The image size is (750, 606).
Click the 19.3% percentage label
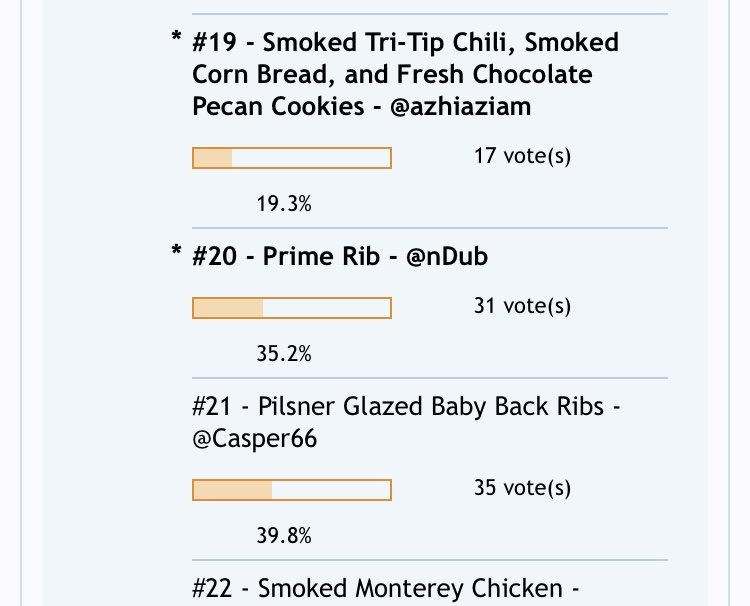tap(284, 204)
